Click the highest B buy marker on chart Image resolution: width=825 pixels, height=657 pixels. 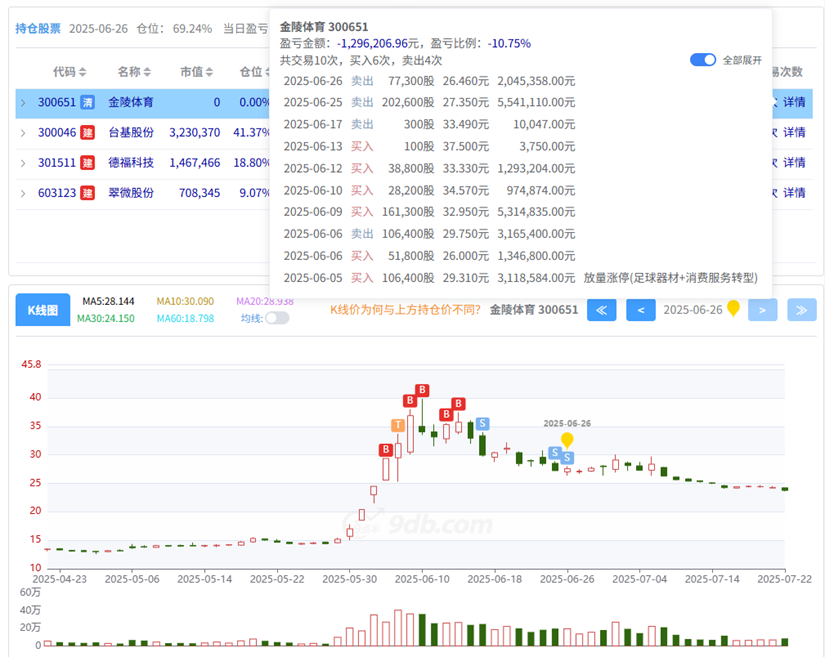coord(422,390)
